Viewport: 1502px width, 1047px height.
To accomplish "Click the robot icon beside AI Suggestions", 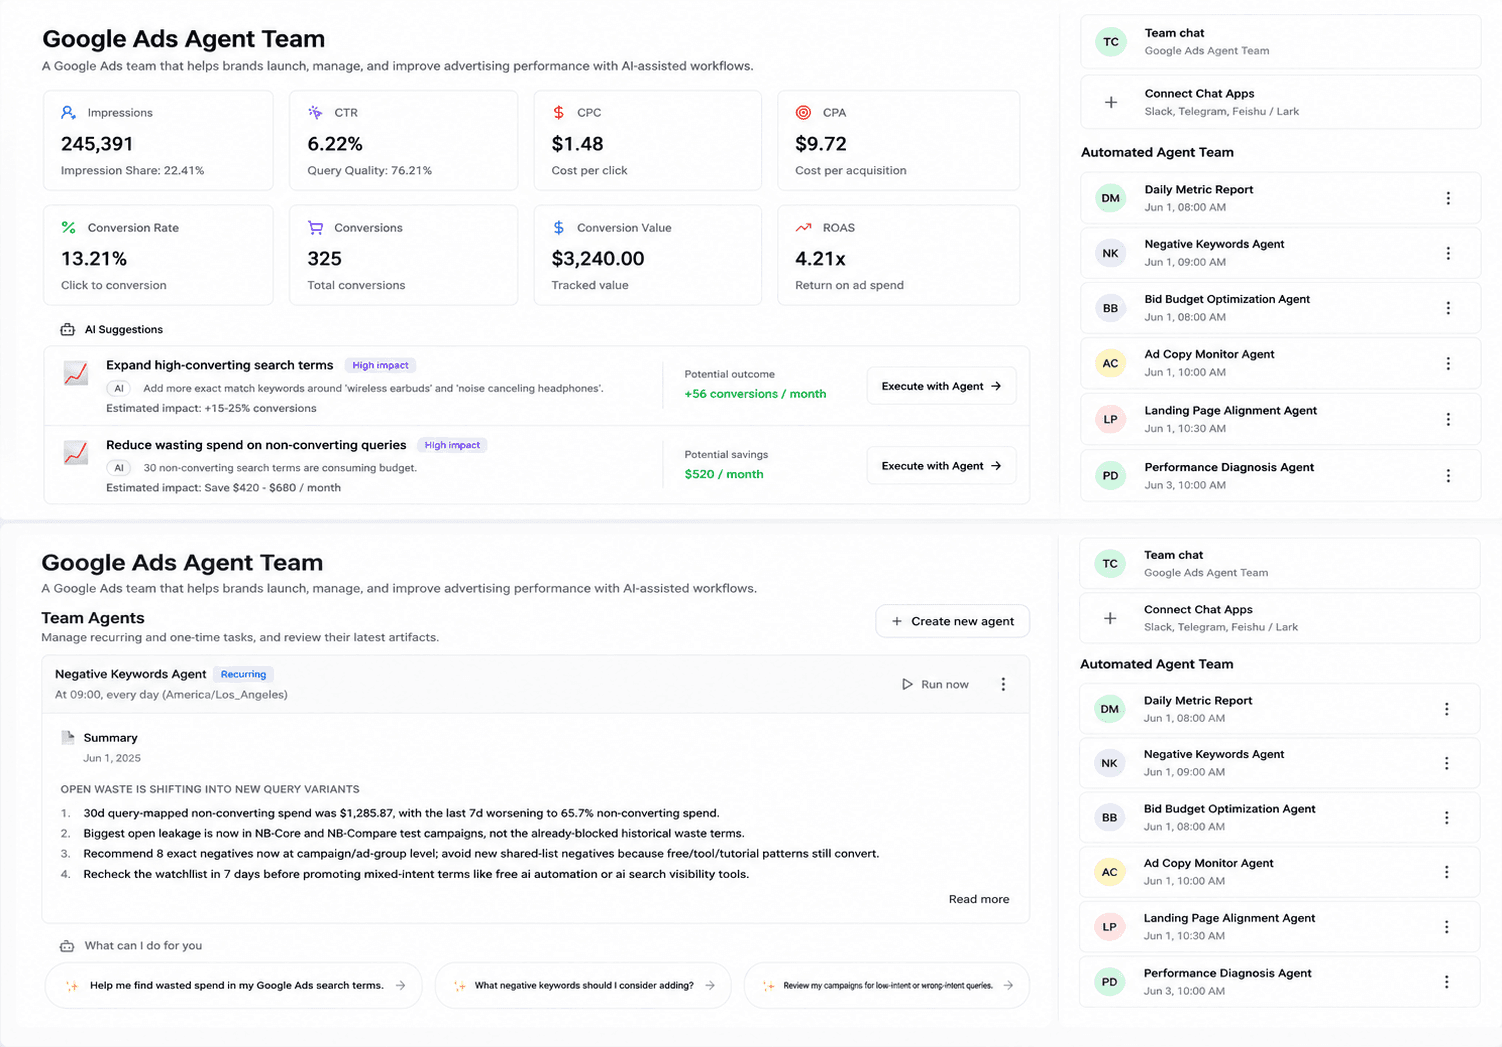I will point(67,330).
